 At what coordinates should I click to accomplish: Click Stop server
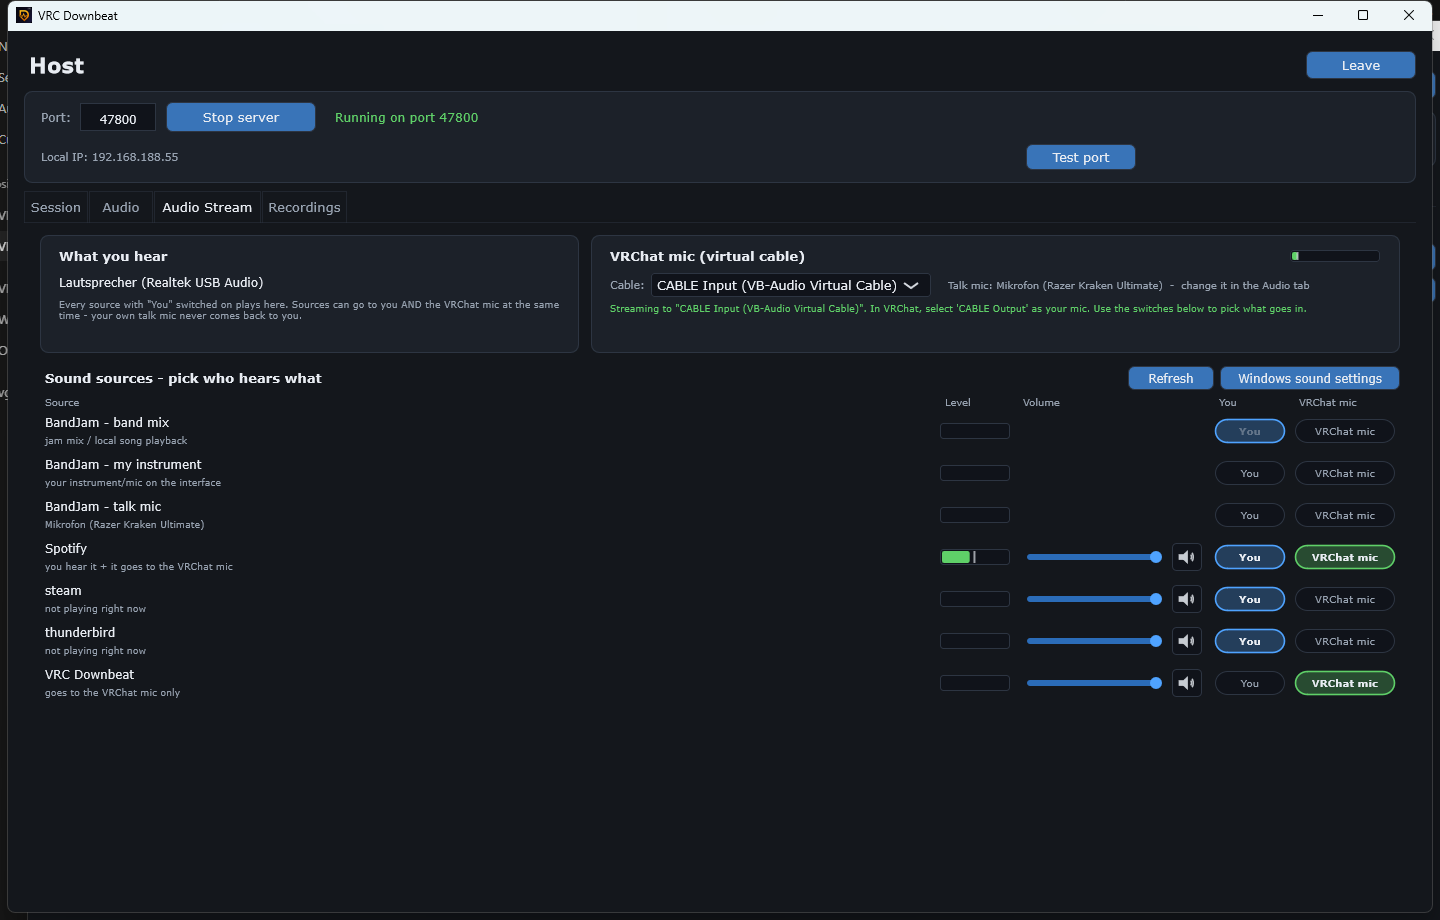241,117
